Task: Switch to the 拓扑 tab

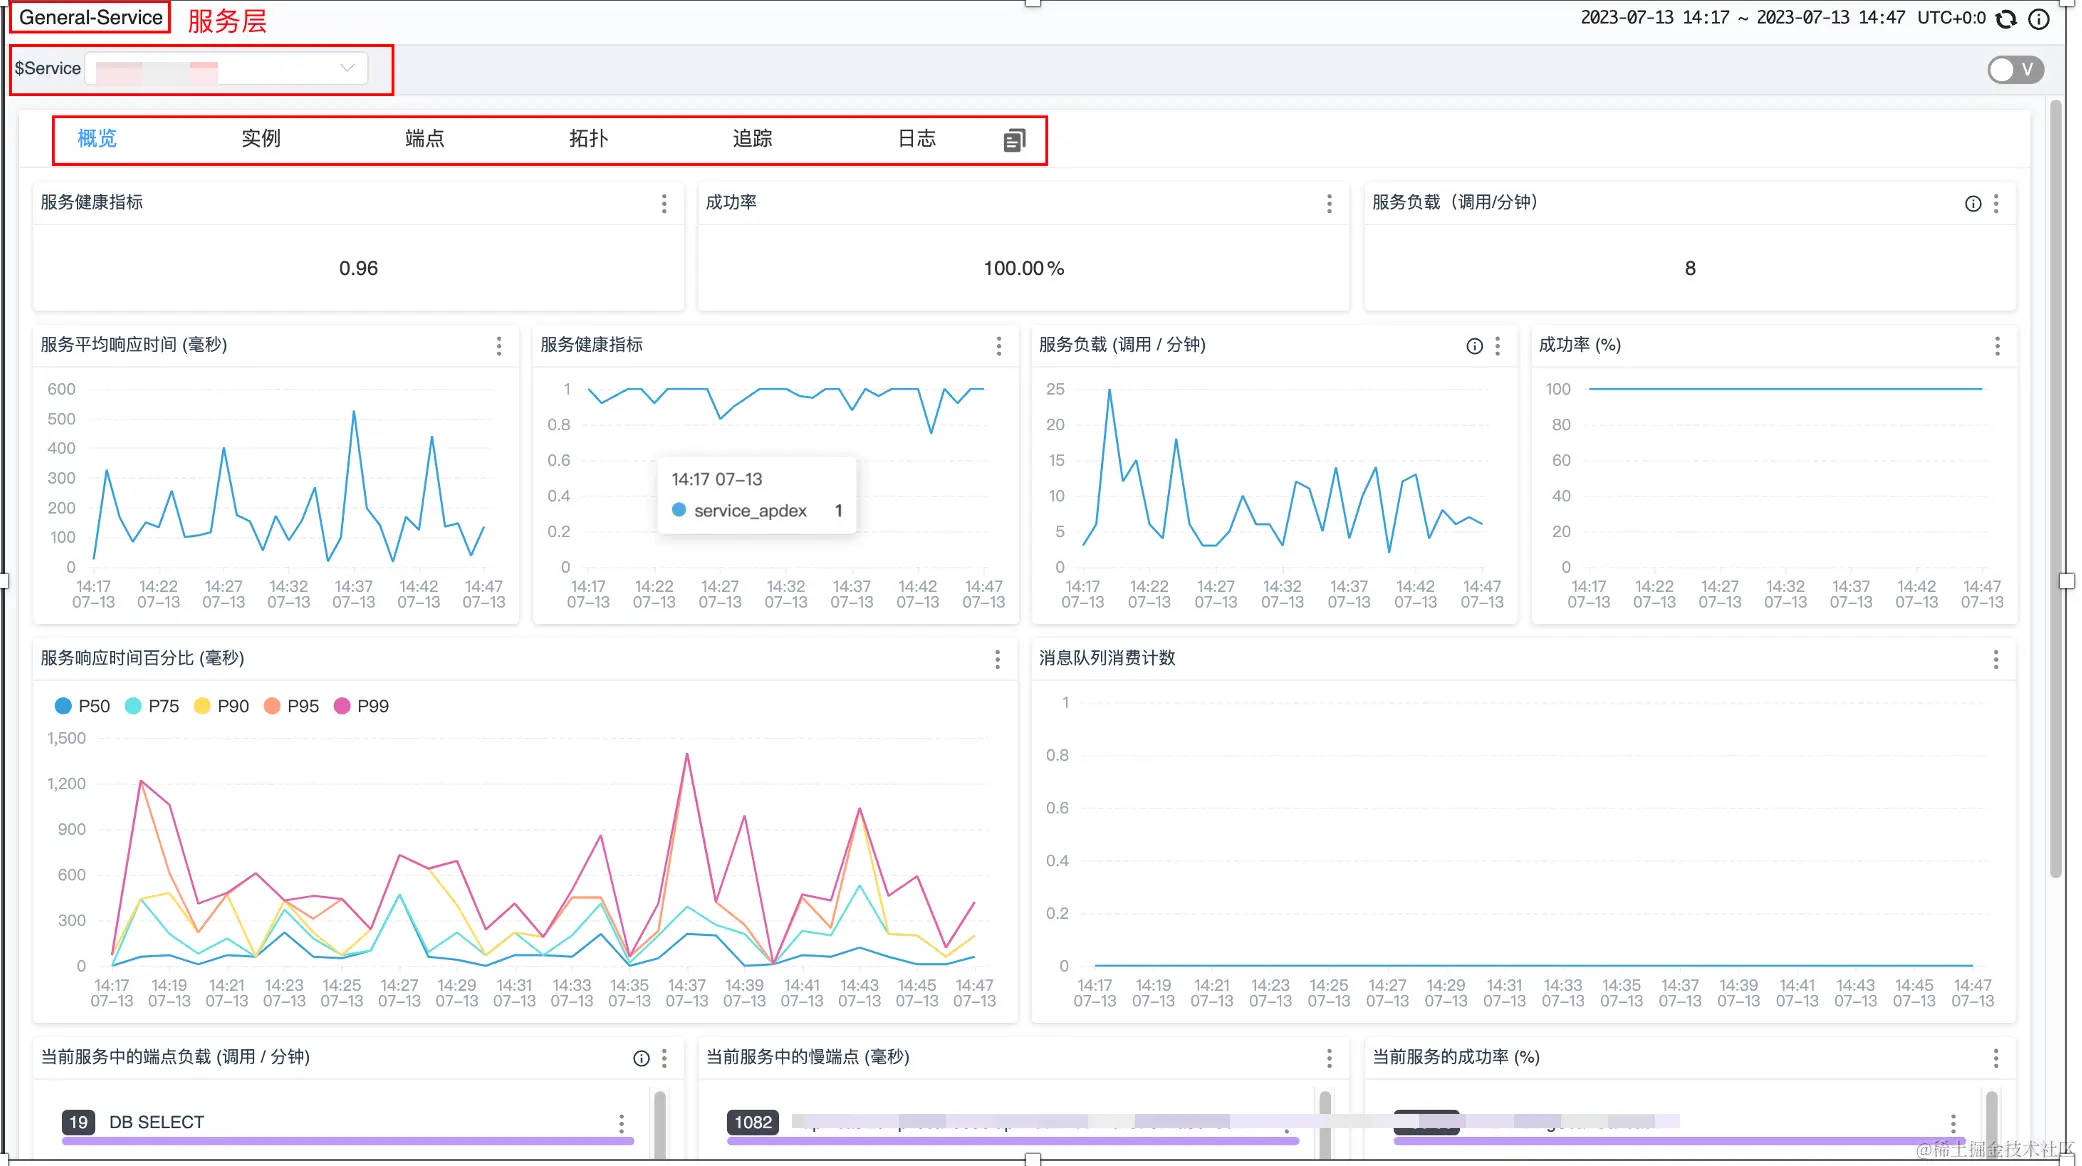Action: tap(588, 139)
